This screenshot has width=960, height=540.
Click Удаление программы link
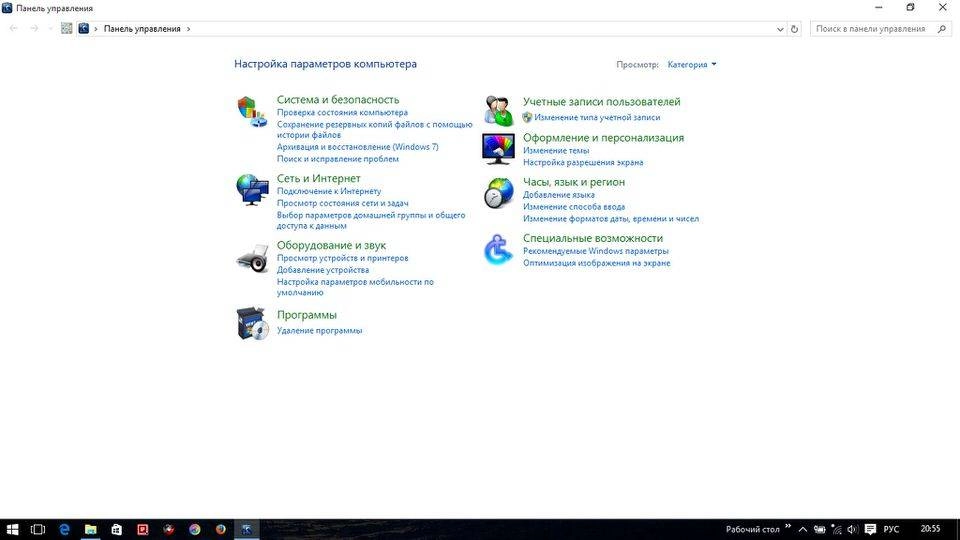[320, 331]
